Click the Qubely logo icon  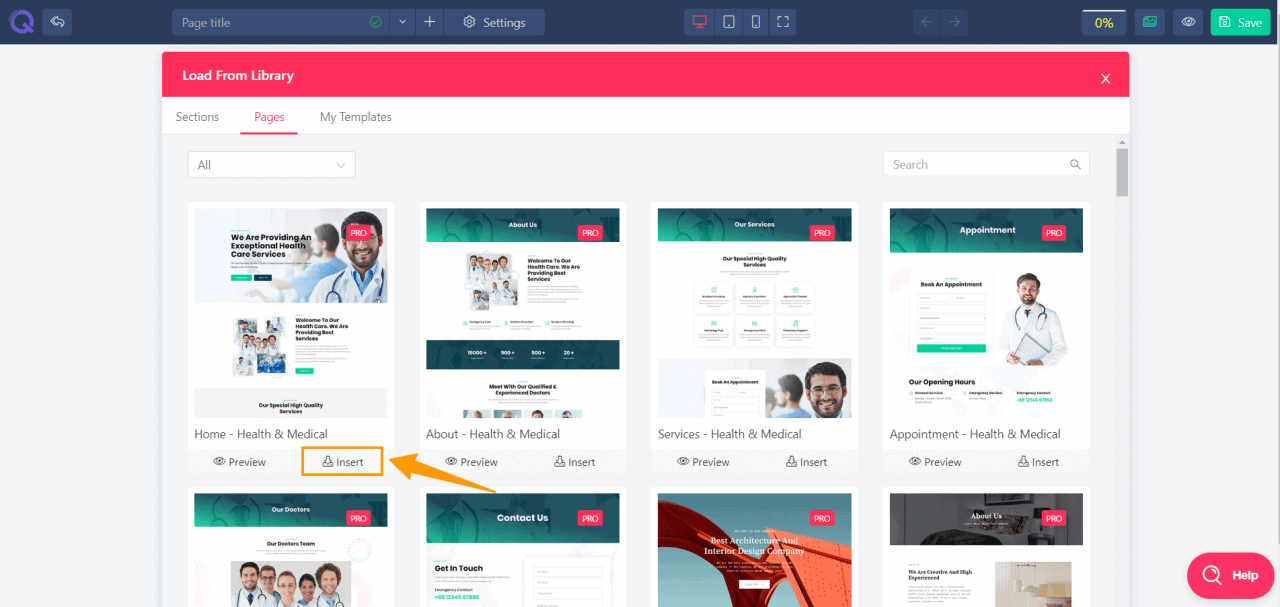(x=21, y=22)
